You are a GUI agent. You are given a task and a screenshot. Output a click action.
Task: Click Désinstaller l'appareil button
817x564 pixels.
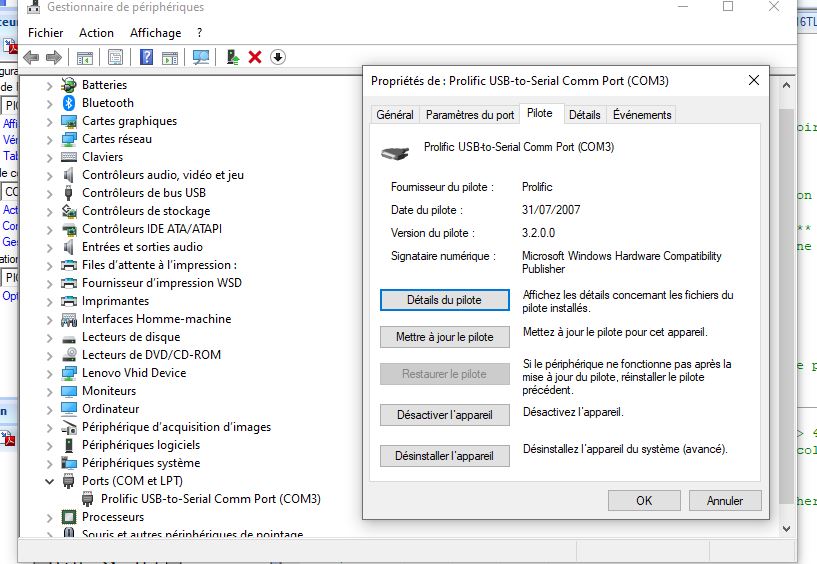[444, 456]
